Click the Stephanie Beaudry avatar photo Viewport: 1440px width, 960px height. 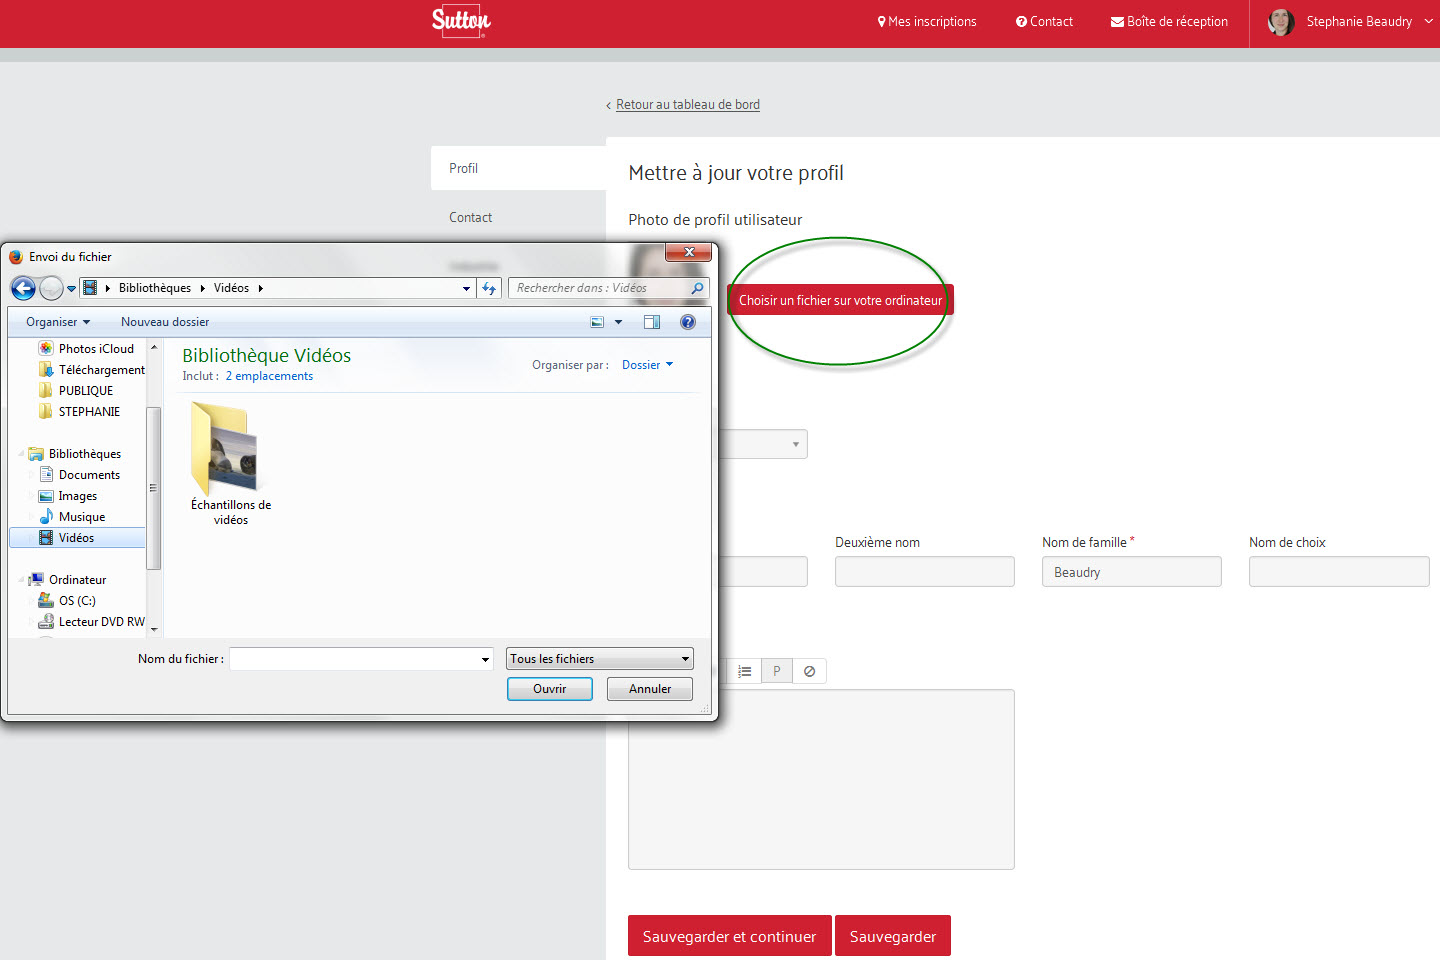pos(1281,21)
